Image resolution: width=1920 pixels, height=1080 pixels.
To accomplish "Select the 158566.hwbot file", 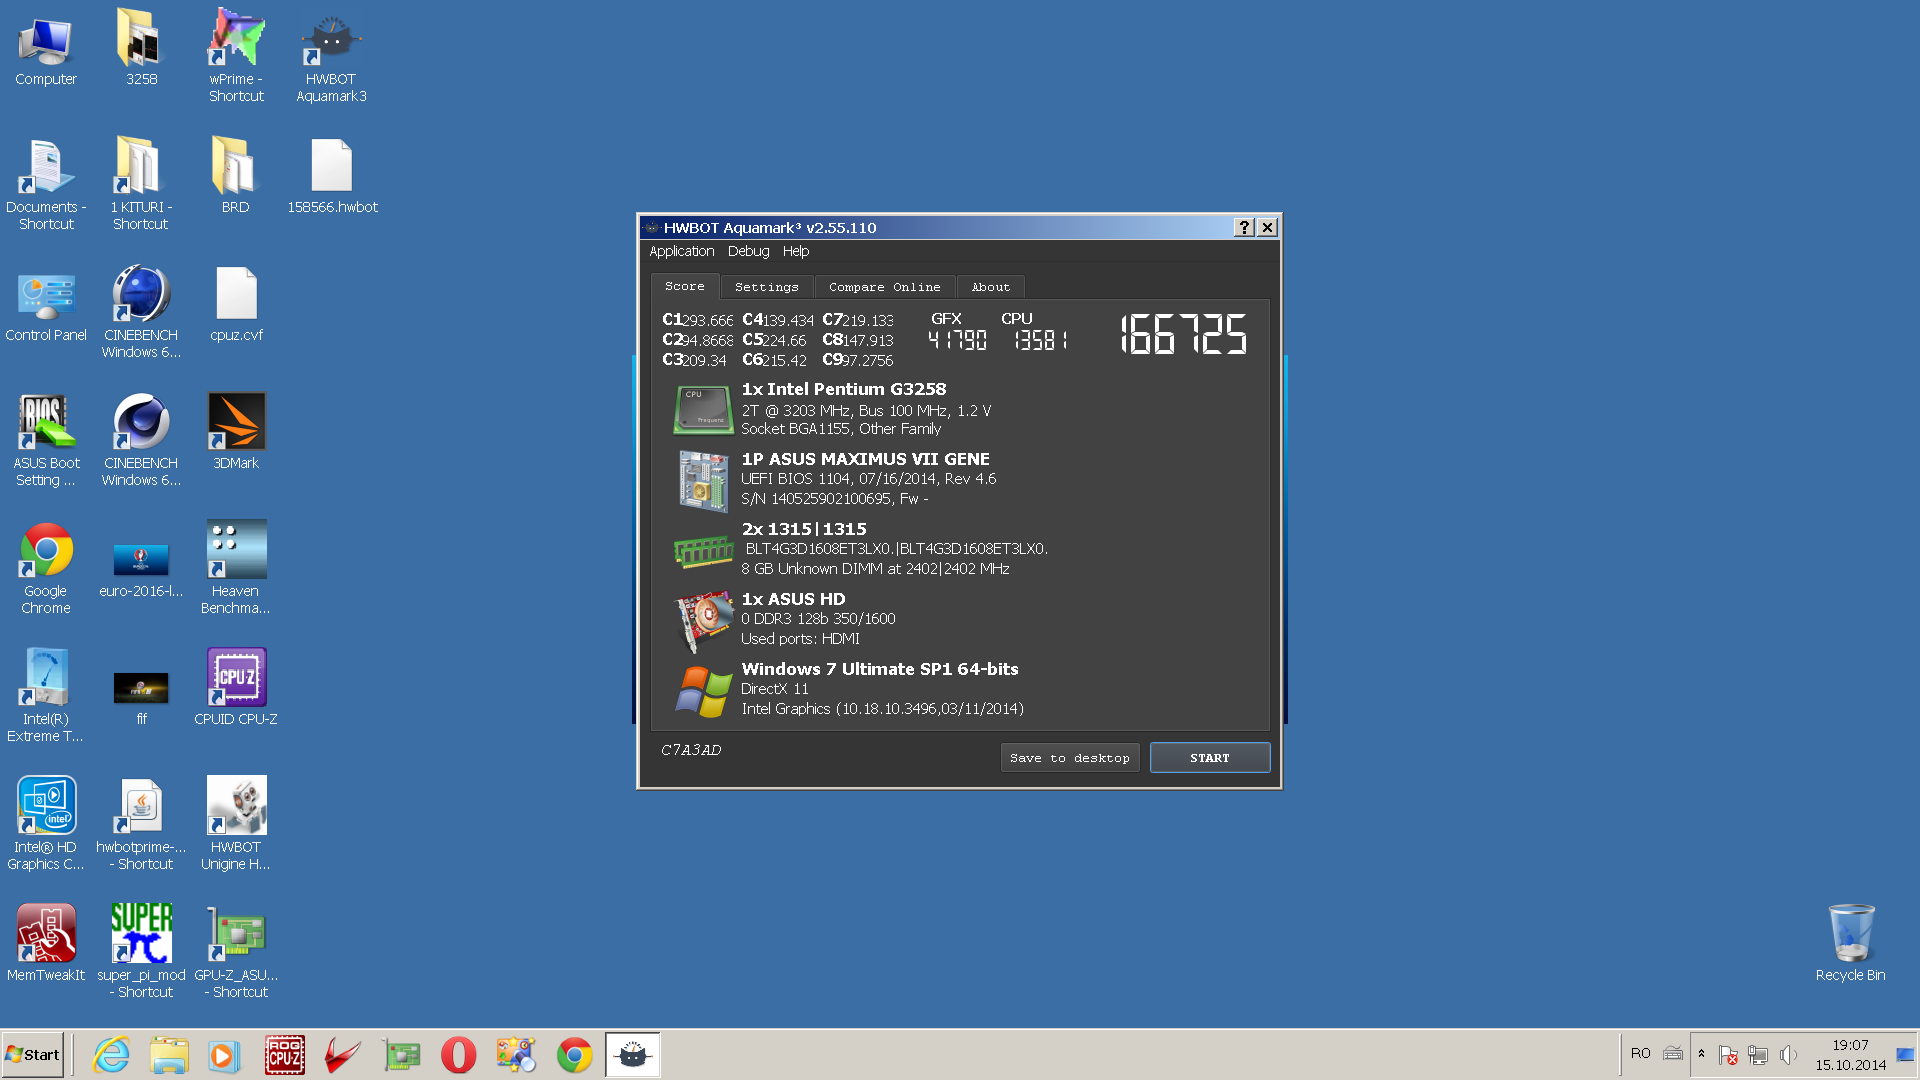I will pyautogui.click(x=332, y=176).
